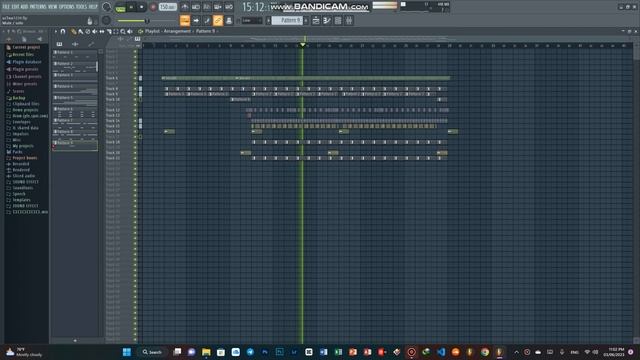
Task: Show audio clips using waveform picker icon
Action: tap(75, 44)
